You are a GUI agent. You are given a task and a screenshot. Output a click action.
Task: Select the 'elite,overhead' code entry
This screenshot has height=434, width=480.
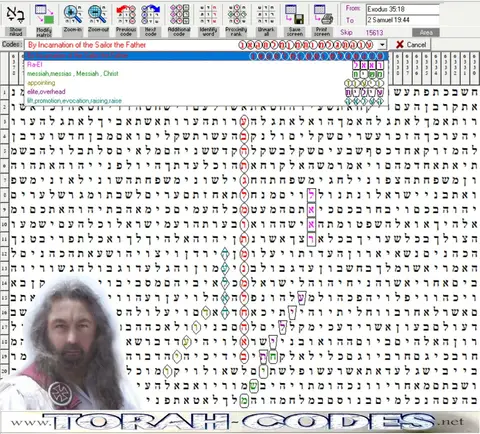206,92
